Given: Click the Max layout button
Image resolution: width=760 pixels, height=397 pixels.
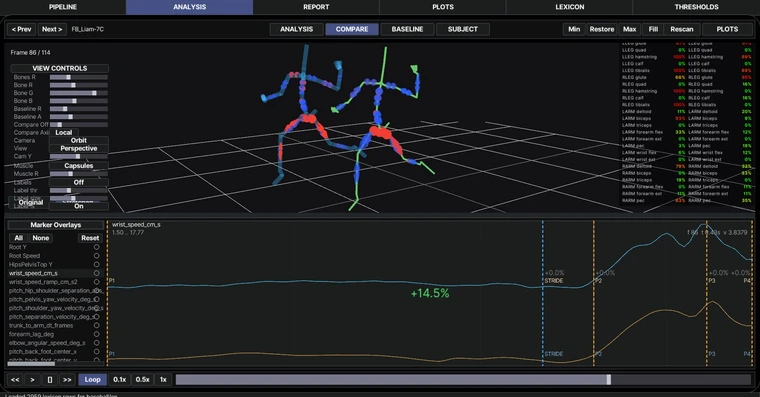Looking at the screenshot, I should click(x=630, y=29).
